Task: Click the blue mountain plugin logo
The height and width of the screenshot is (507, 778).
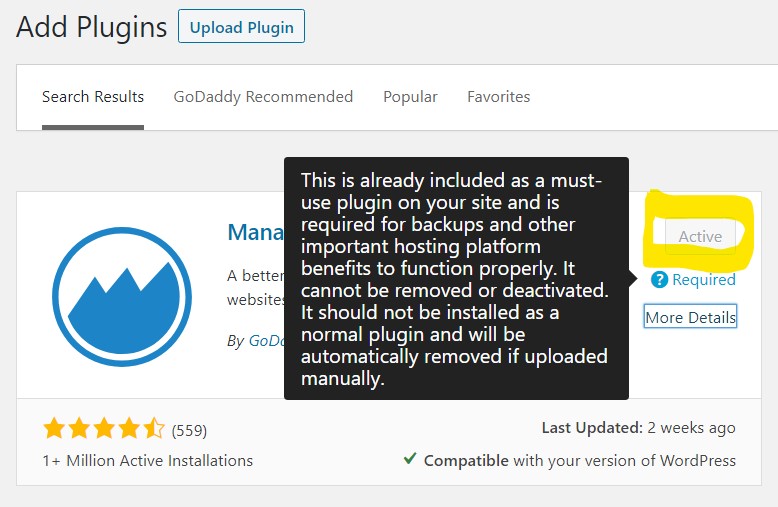Action: tap(122, 297)
